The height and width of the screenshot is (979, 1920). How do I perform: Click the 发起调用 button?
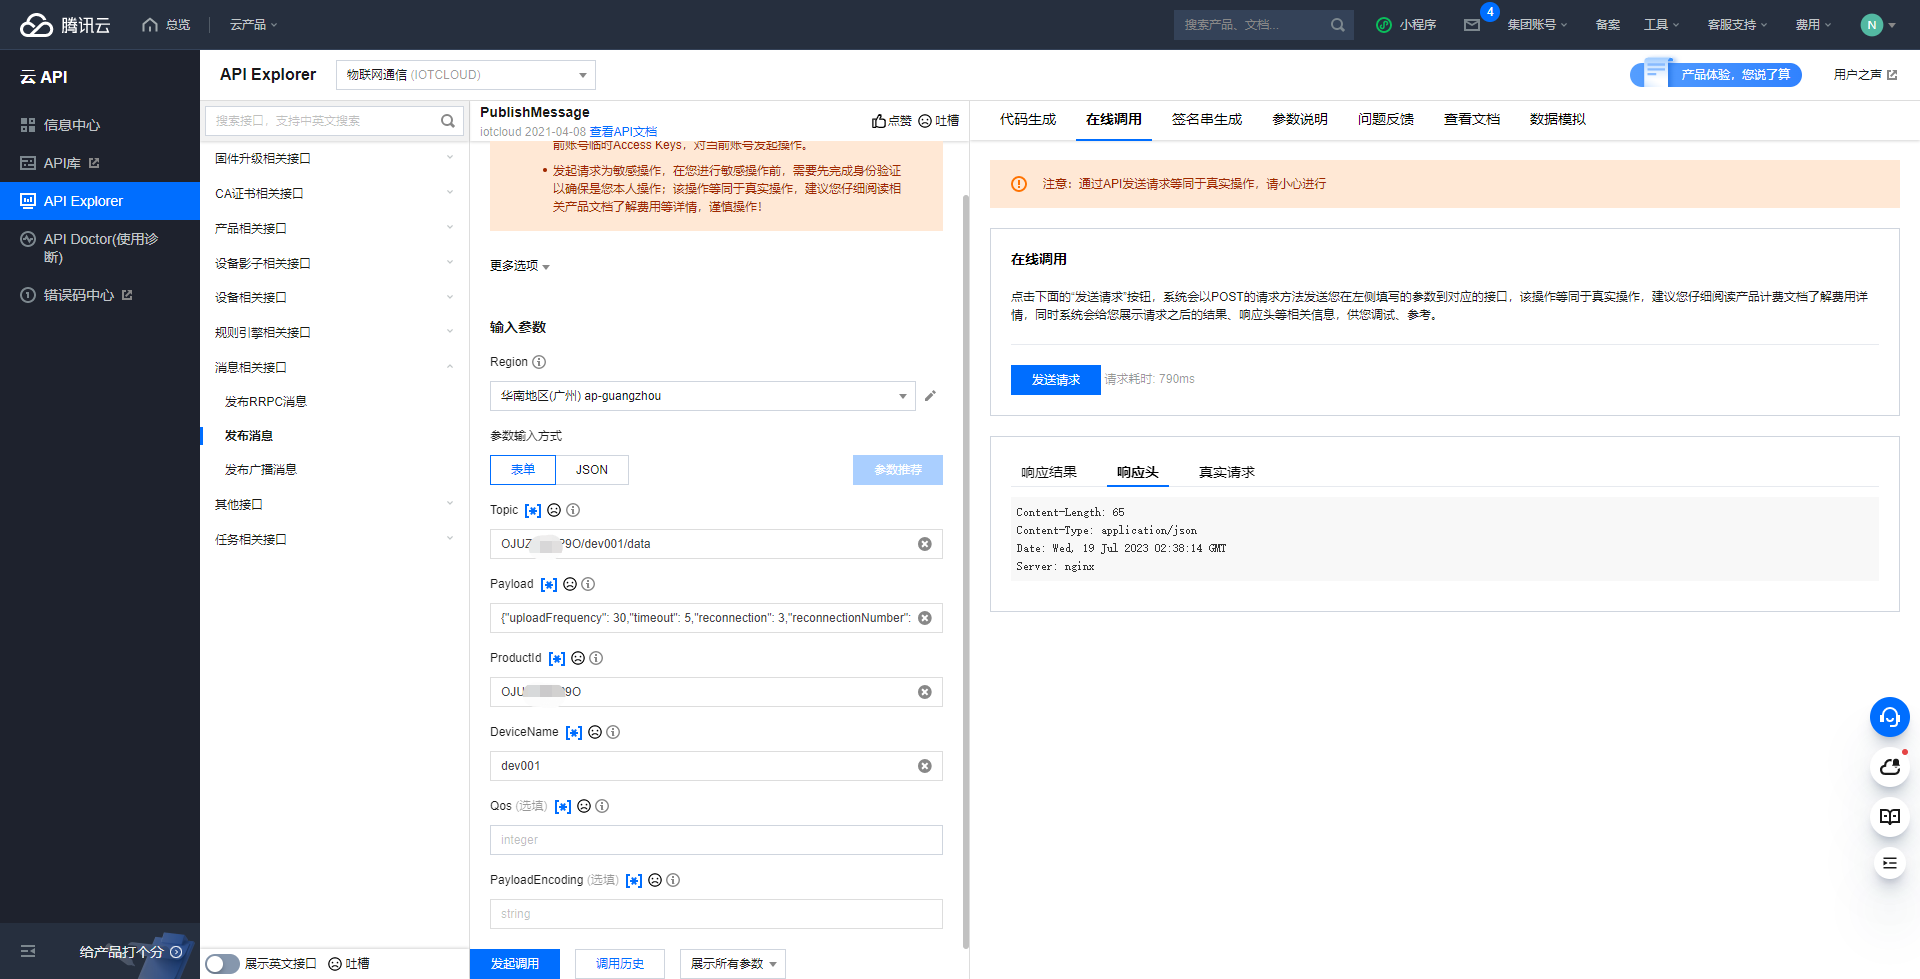click(515, 964)
